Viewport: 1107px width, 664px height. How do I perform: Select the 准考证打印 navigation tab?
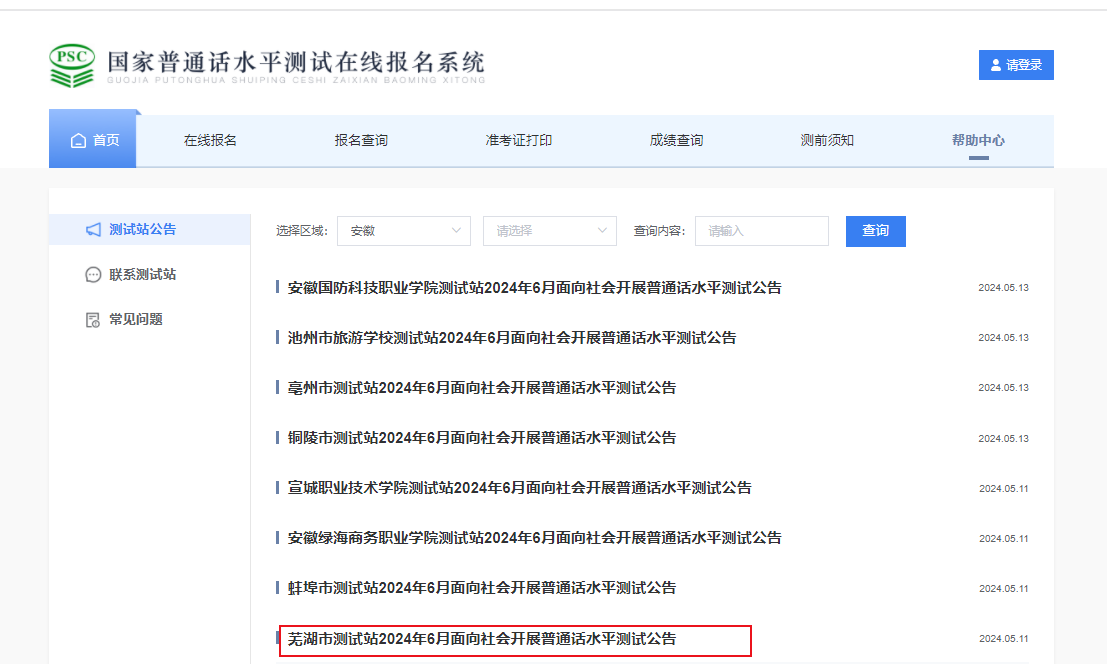tap(518, 141)
